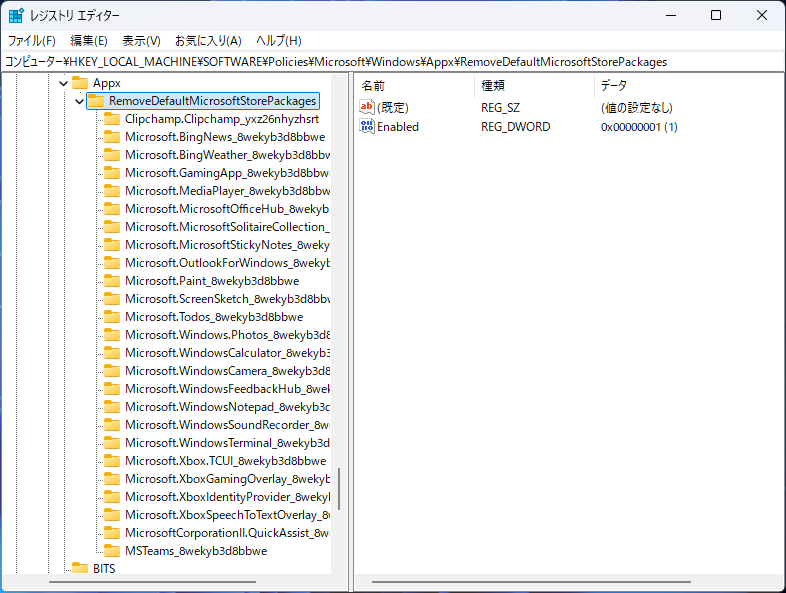Screen dimensions: 786x593
Task: Select the Clipchamp.Clipchamp folder icon
Action: pyautogui.click(x=112, y=119)
